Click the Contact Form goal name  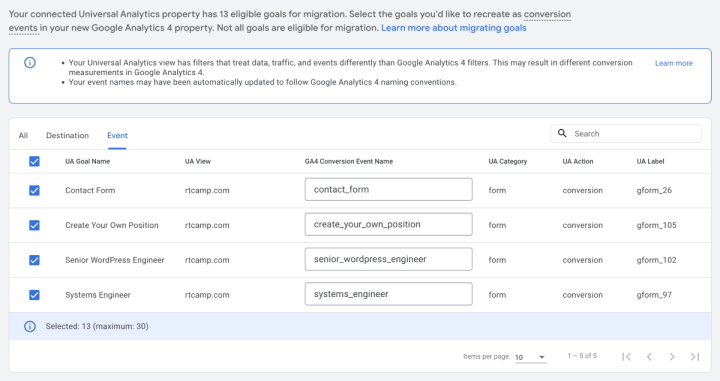90,190
